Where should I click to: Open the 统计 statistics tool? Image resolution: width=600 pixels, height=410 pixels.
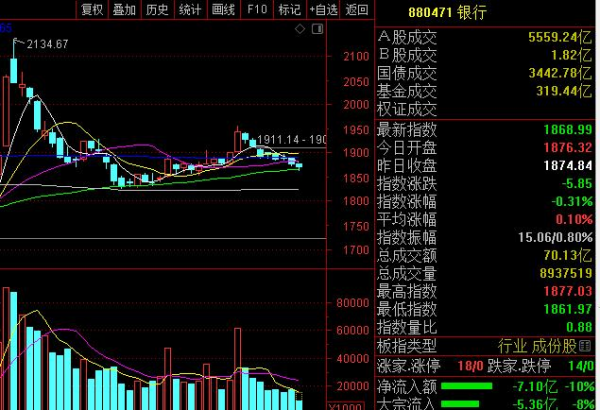(189, 10)
